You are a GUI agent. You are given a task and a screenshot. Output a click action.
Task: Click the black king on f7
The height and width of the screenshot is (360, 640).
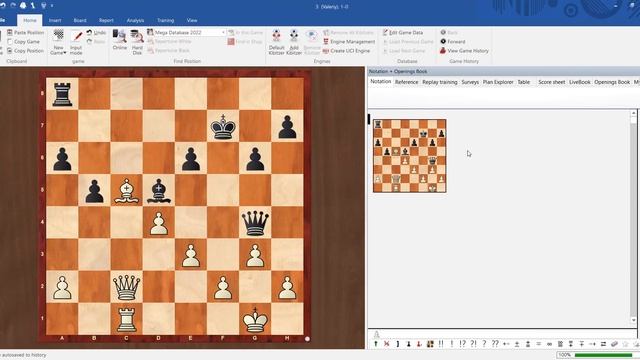223,126
